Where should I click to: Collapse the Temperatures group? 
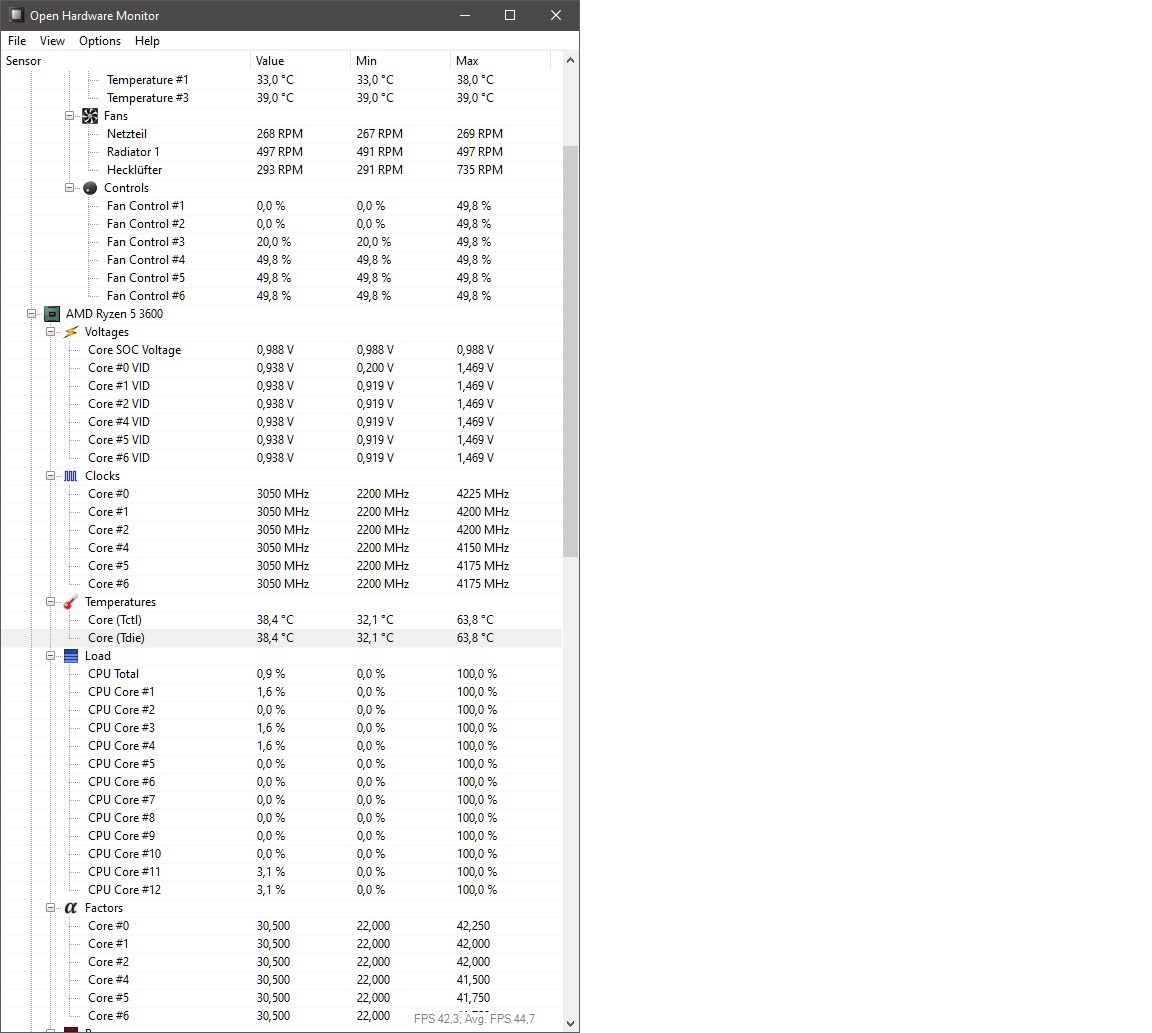click(50, 602)
